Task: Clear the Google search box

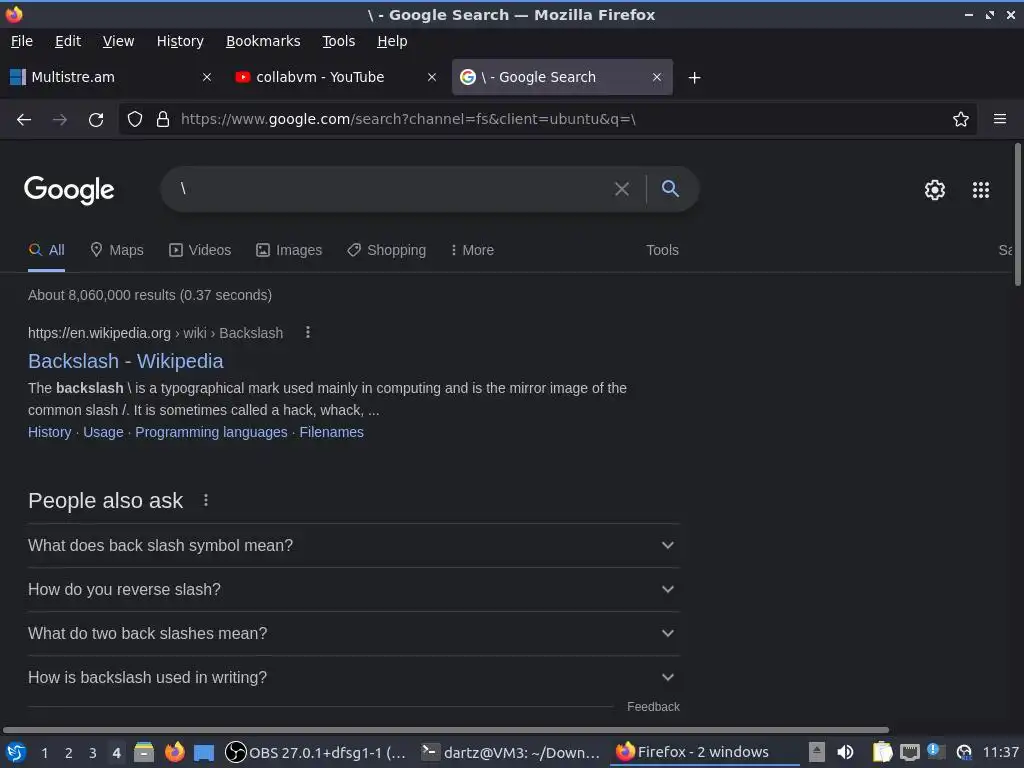Action: (622, 189)
